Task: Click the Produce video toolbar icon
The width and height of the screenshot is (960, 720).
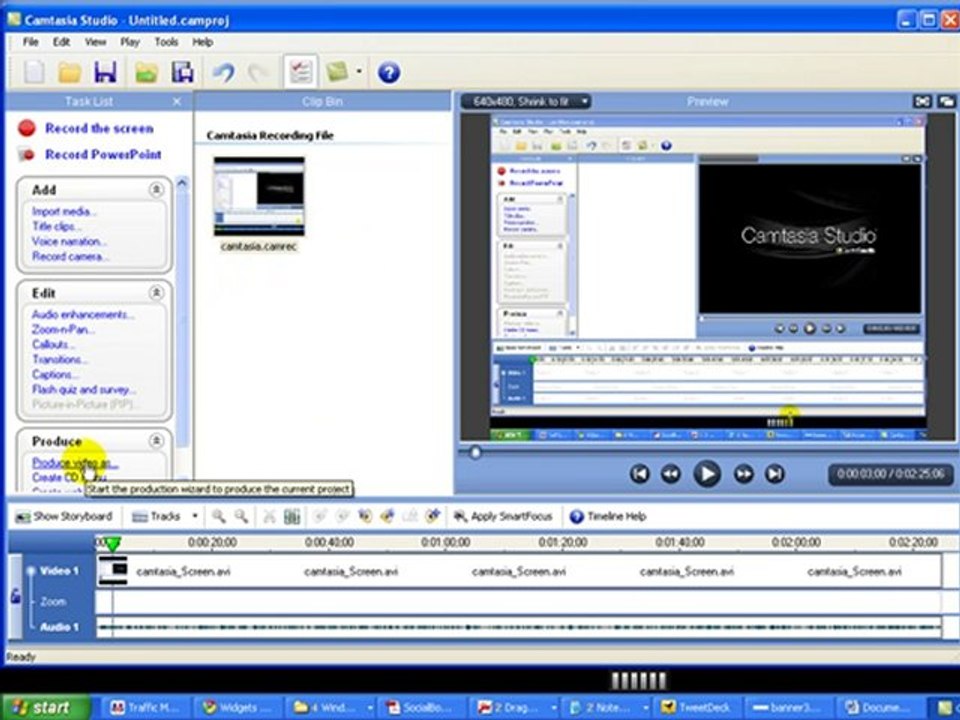Action: click(182, 72)
